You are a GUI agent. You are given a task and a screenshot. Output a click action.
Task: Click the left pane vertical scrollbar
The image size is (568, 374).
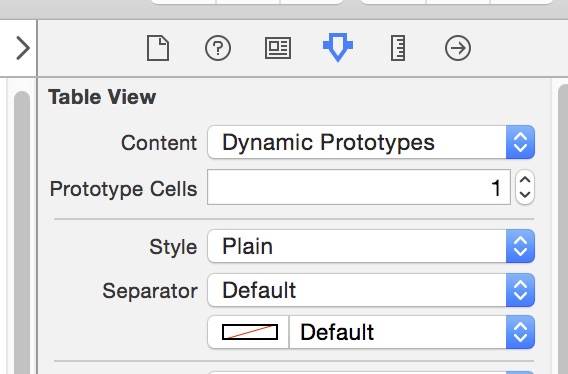coord(22,232)
